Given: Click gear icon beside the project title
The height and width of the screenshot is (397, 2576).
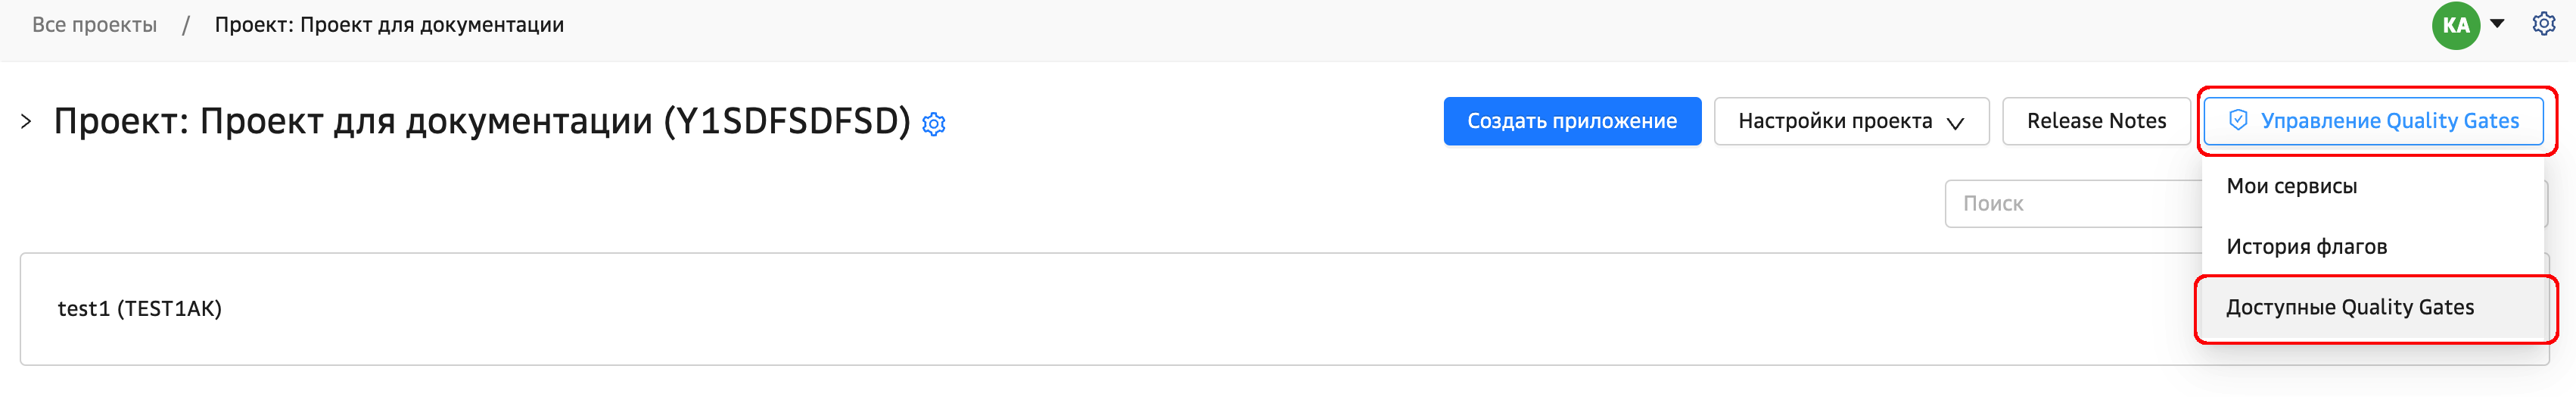Looking at the screenshot, I should [933, 124].
